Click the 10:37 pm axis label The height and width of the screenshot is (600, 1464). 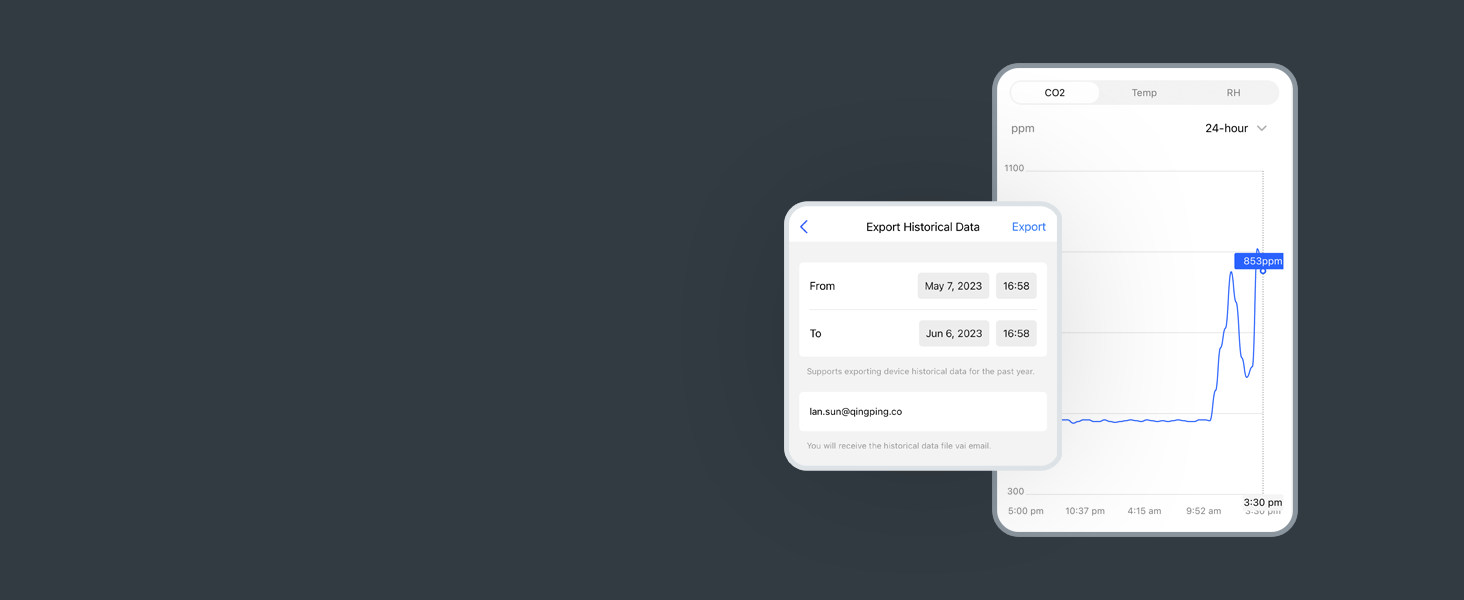click(1085, 511)
